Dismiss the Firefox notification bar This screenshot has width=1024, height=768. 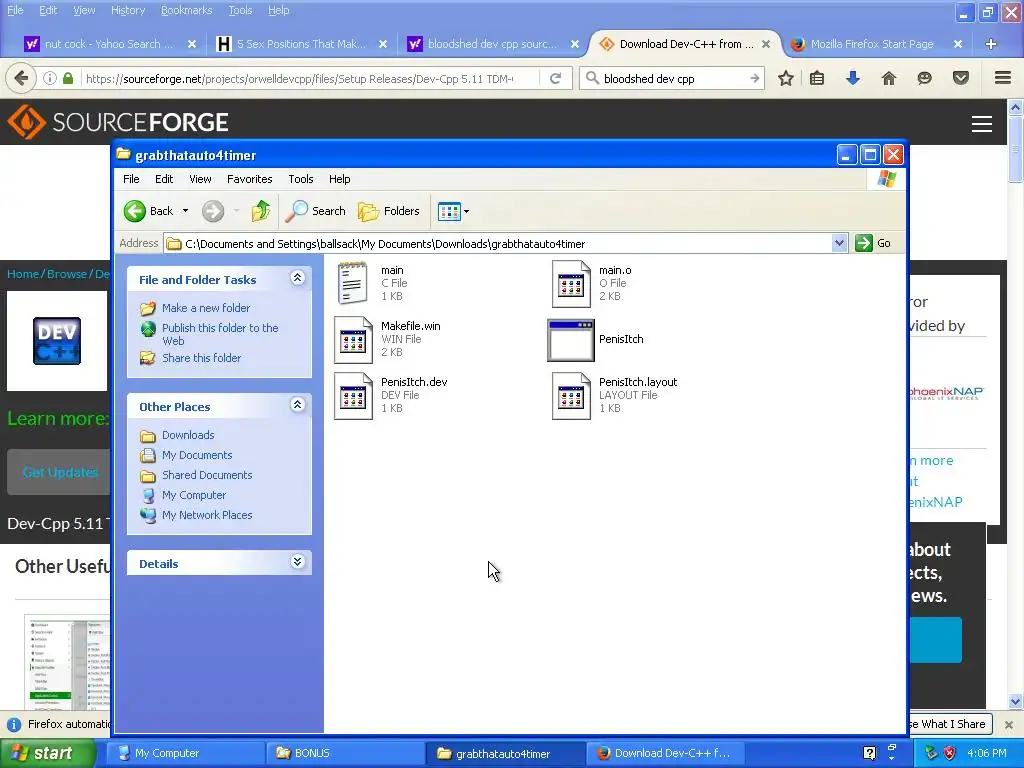coord(1008,724)
